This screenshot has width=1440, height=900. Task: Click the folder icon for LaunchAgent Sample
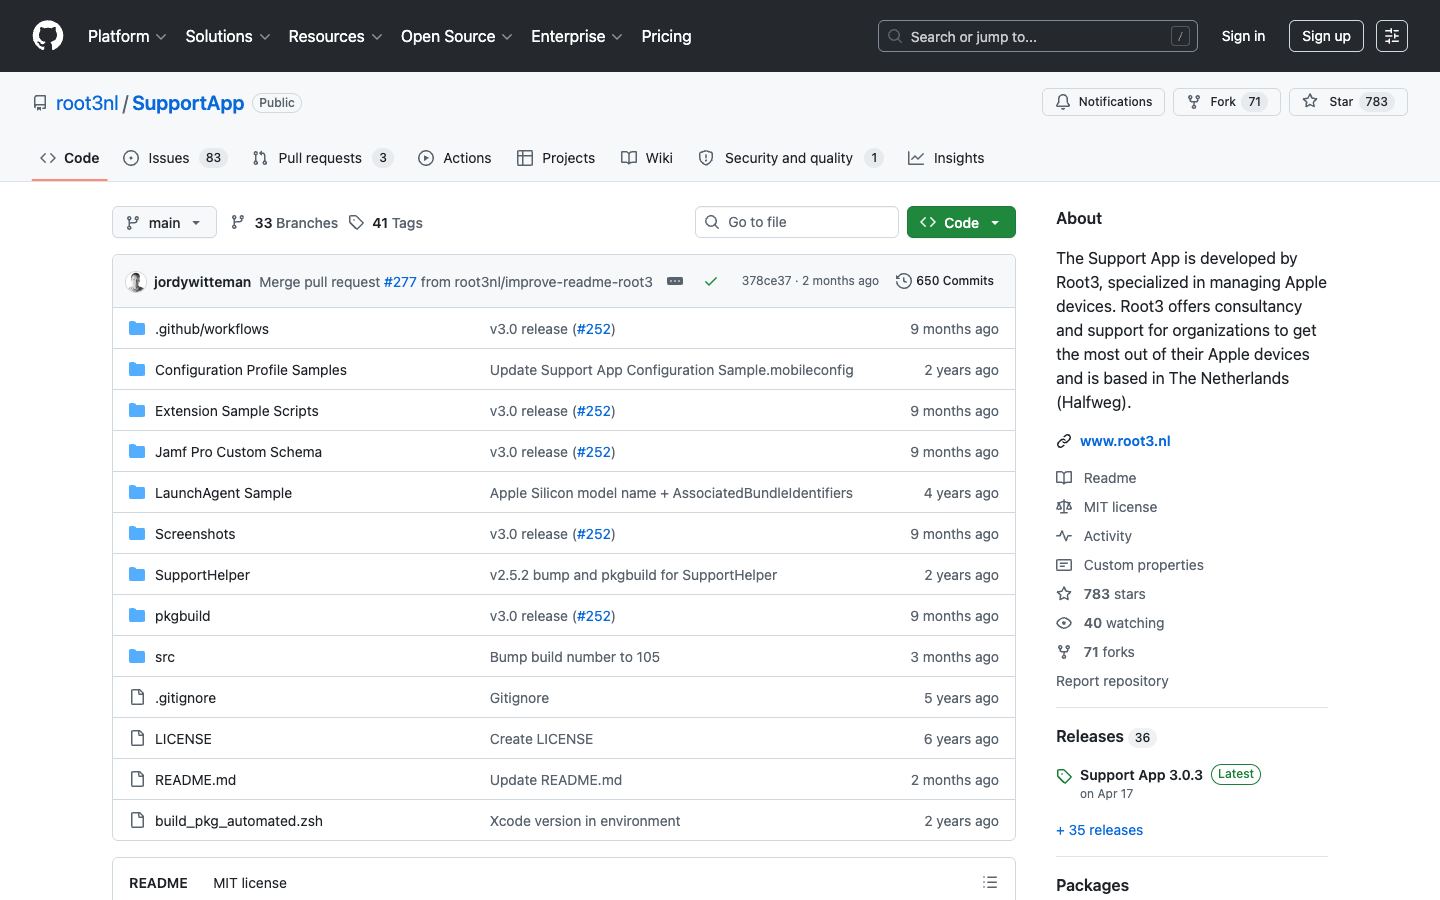click(x=137, y=493)
